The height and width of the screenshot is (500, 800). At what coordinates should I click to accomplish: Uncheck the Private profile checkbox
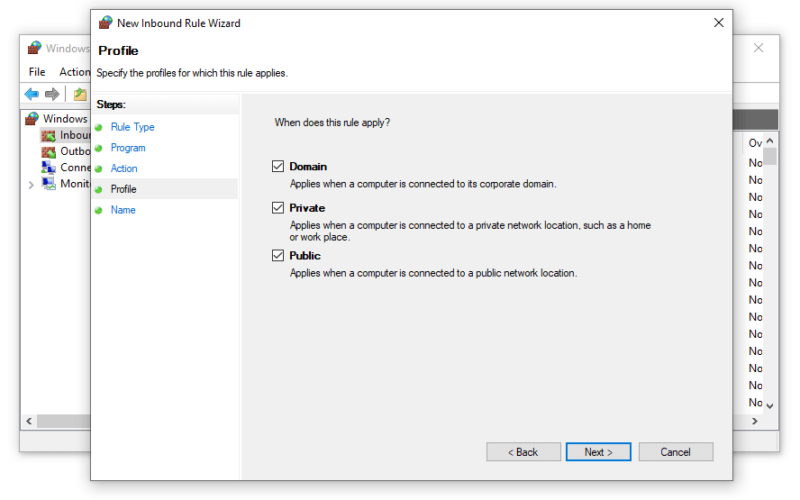[x=278, y=208]
